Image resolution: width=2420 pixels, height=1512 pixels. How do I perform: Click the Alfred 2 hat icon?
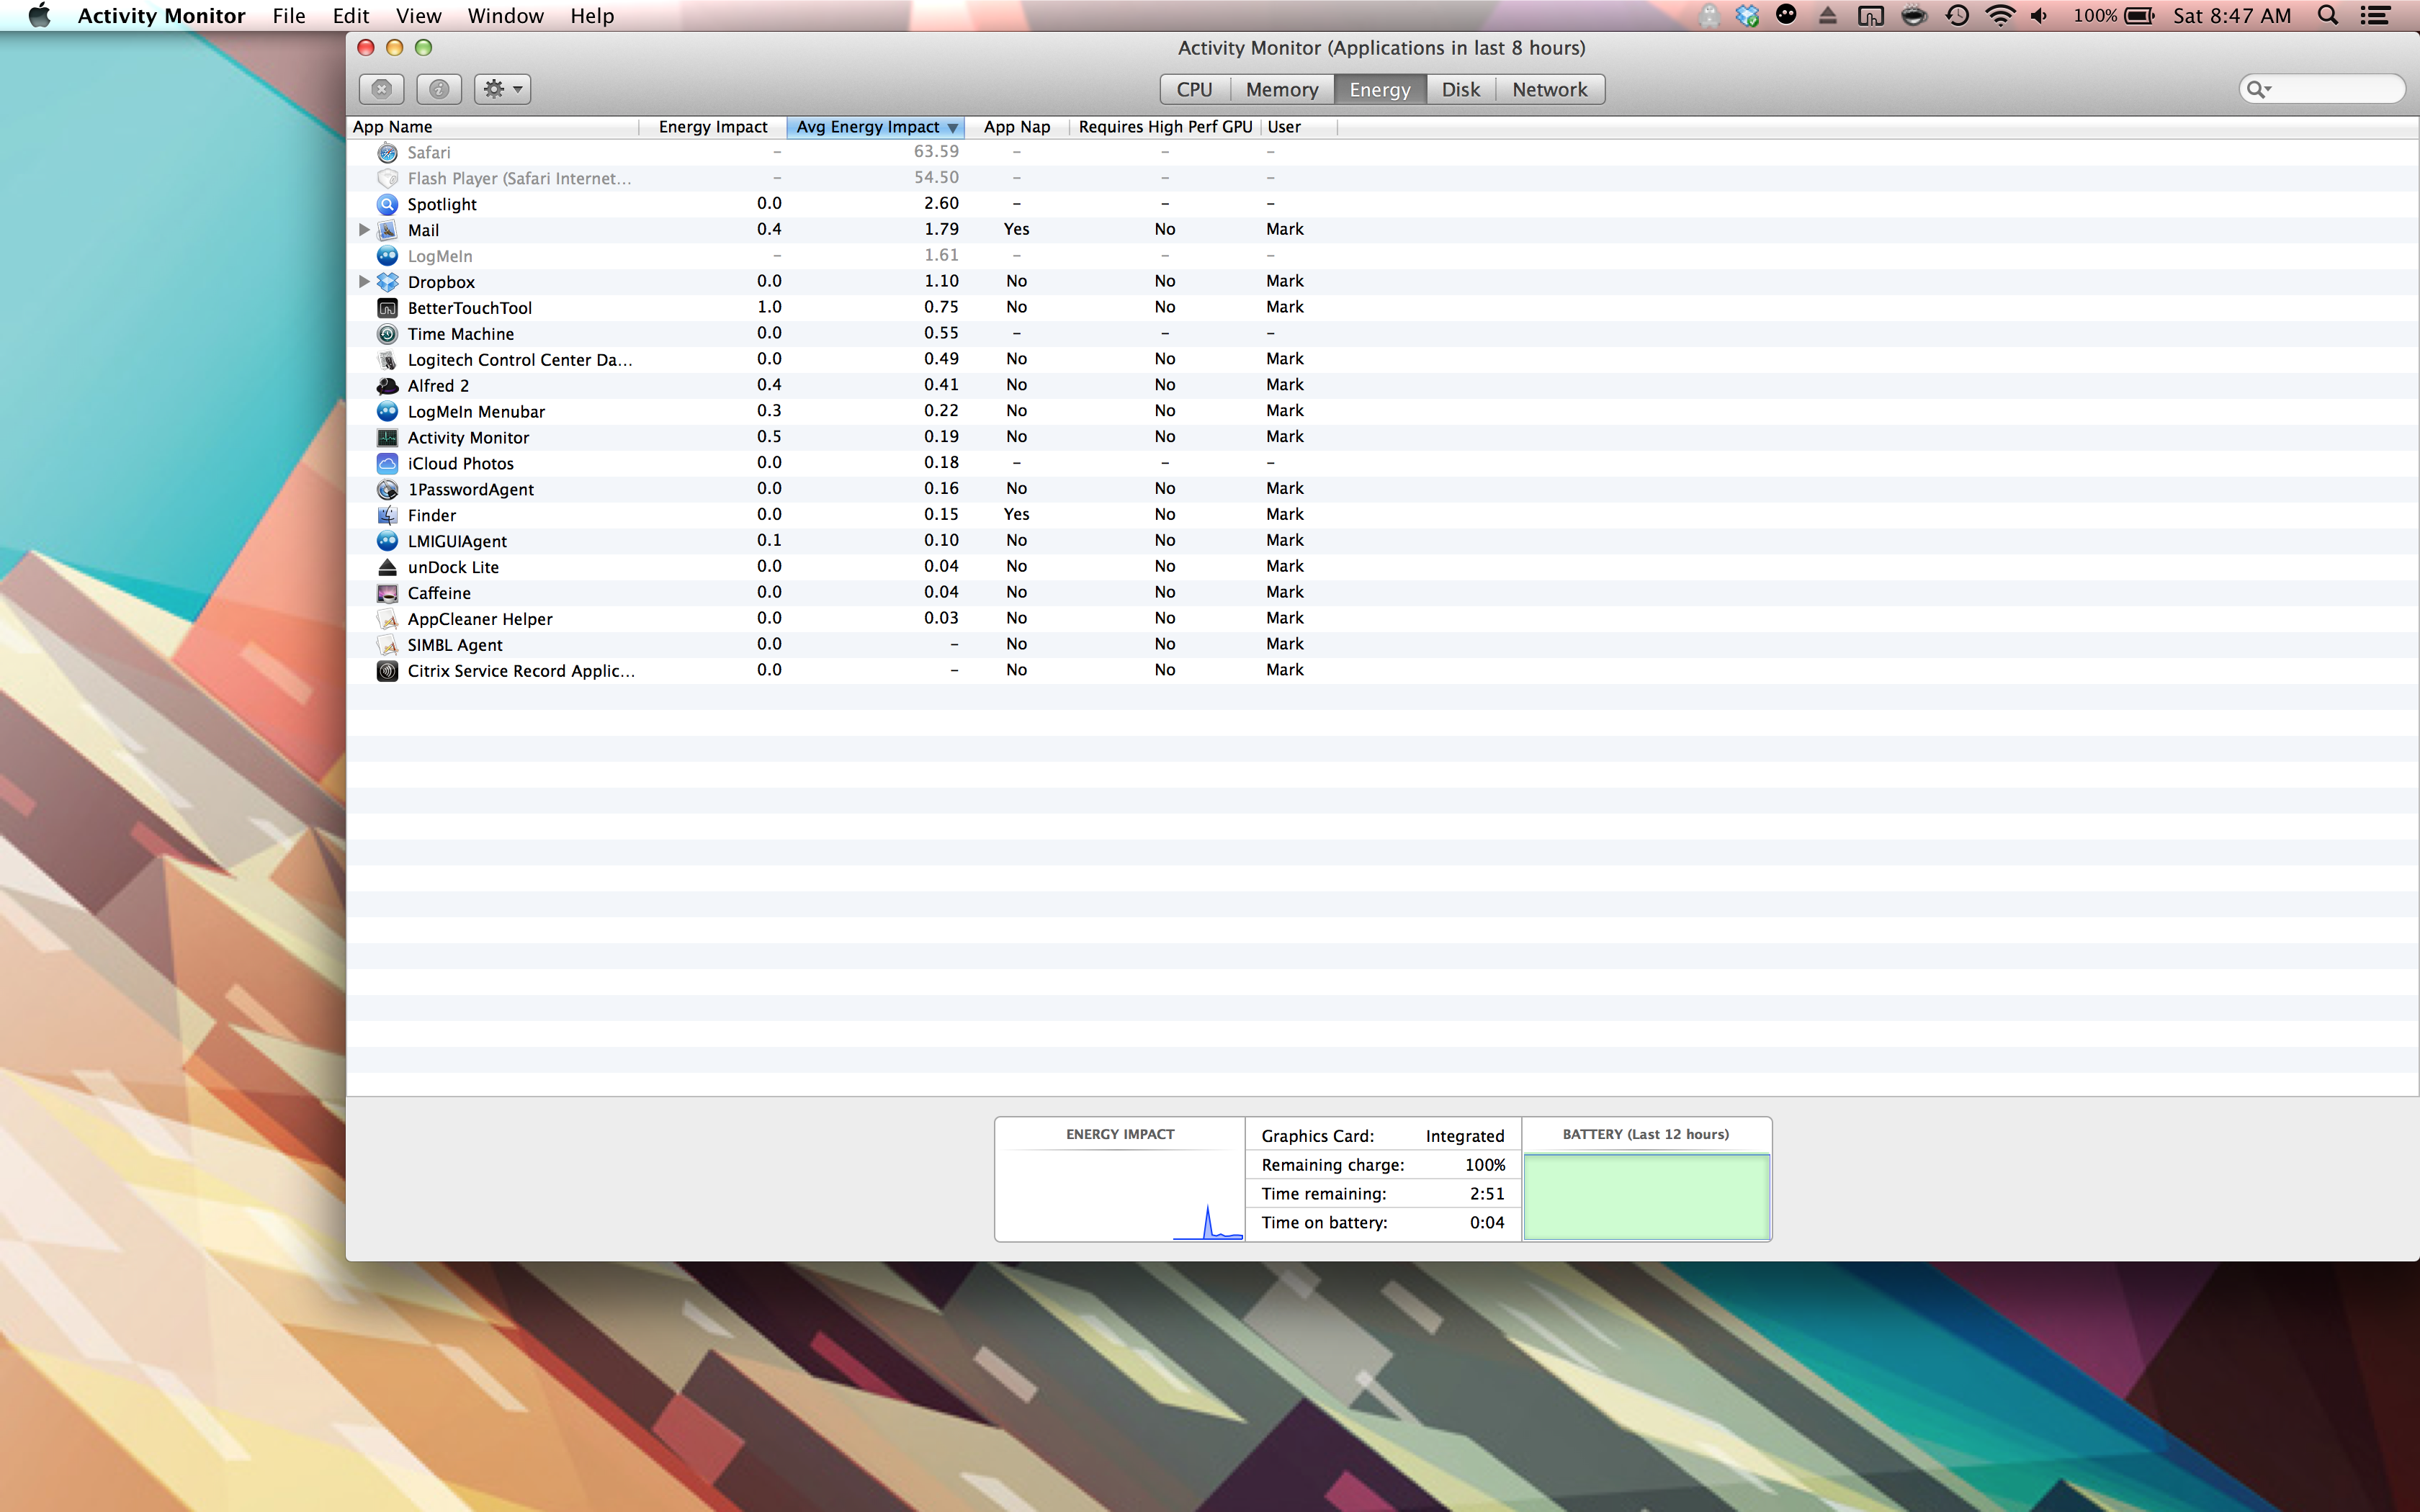click(x=388, y=386)
